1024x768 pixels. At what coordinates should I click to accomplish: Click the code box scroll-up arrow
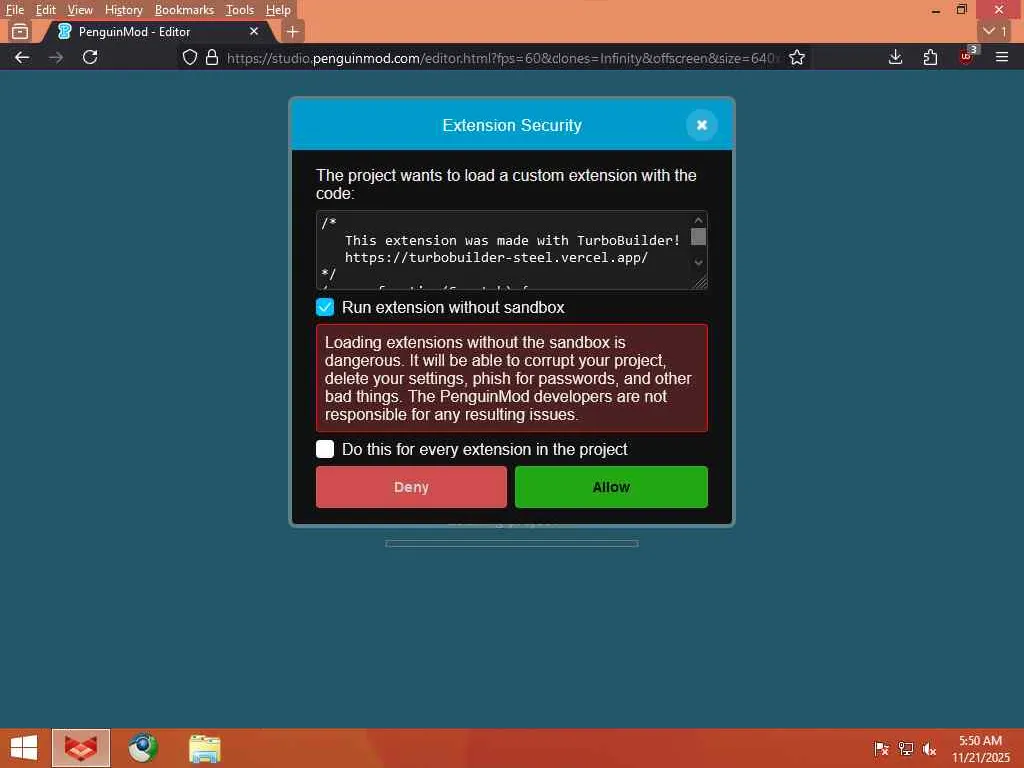tap(698, 220)
